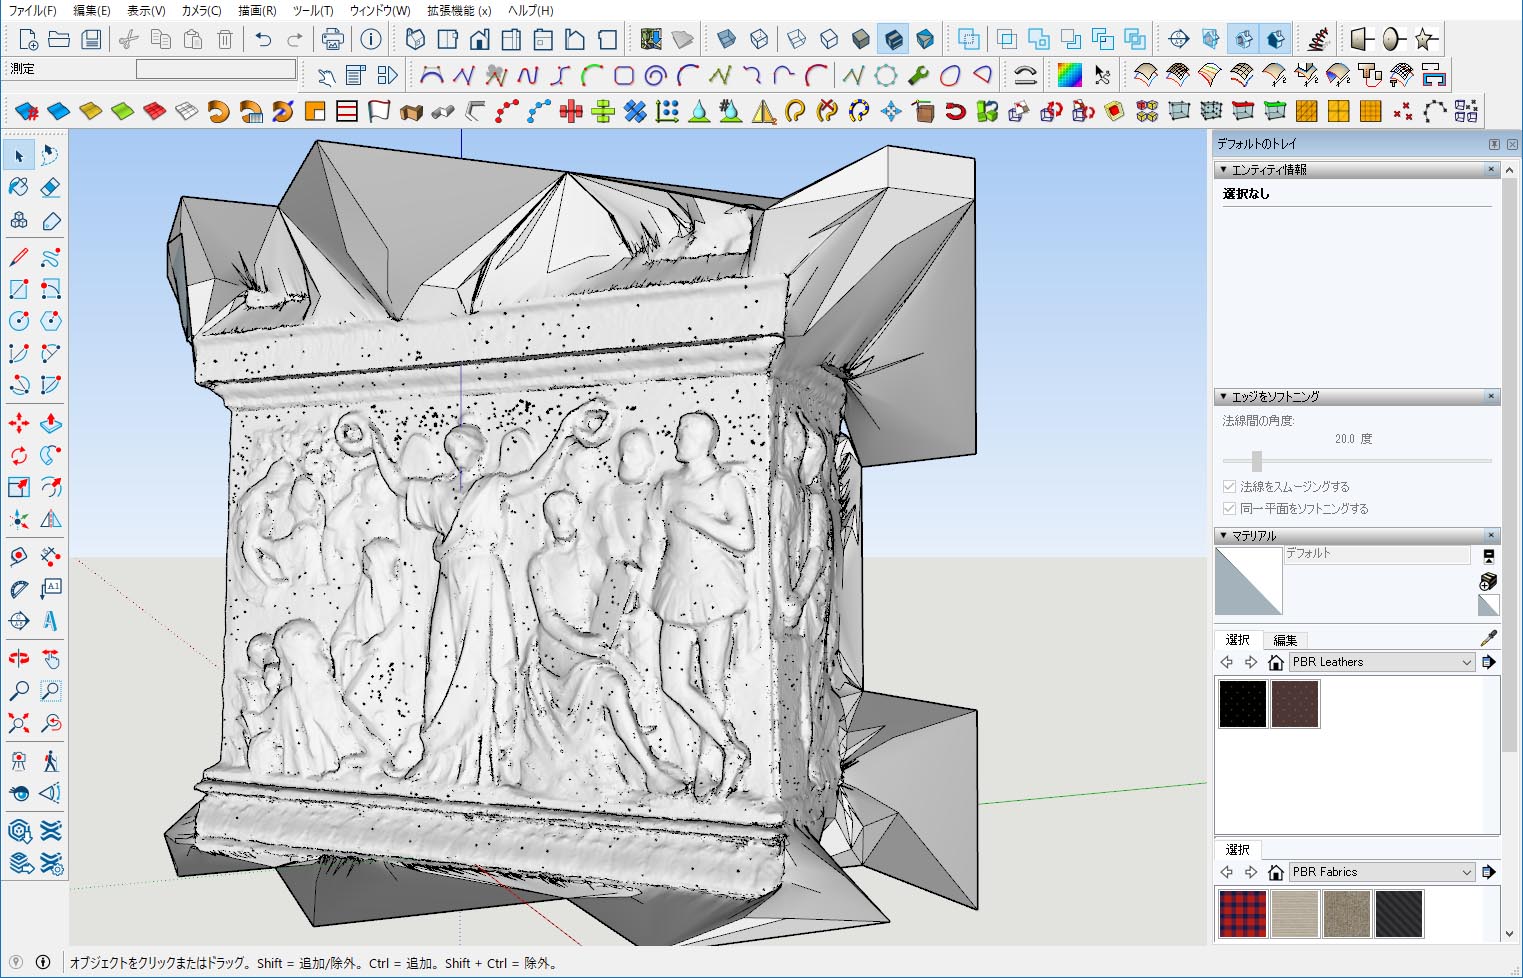Viewport: 1523px width, 978px height.
Task: Click the Zoom Extents tool
Action: tap(18, 722)
